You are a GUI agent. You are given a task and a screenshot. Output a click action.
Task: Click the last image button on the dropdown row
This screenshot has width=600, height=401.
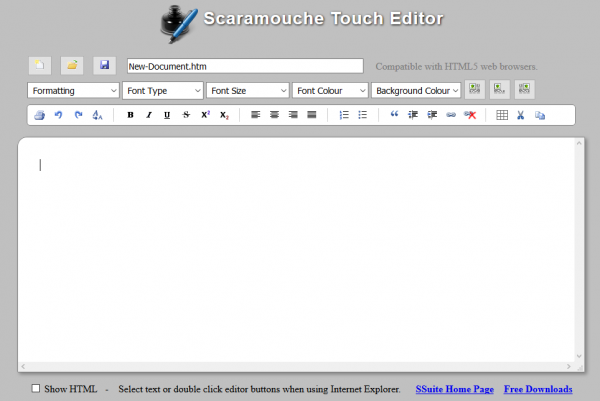pyautogui.click(x=524, y=90)
